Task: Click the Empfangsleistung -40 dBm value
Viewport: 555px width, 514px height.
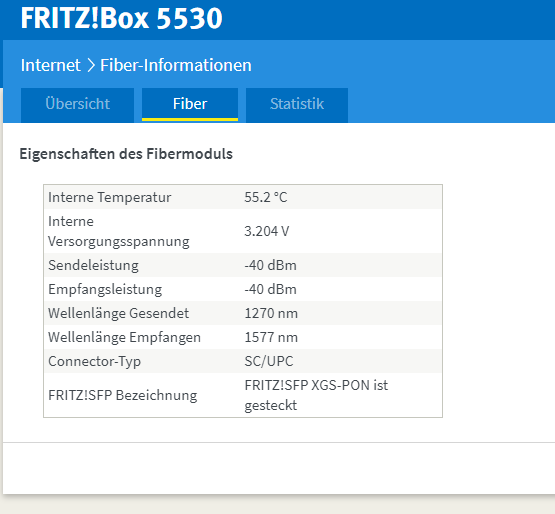Action: click(x=270, y=289)
